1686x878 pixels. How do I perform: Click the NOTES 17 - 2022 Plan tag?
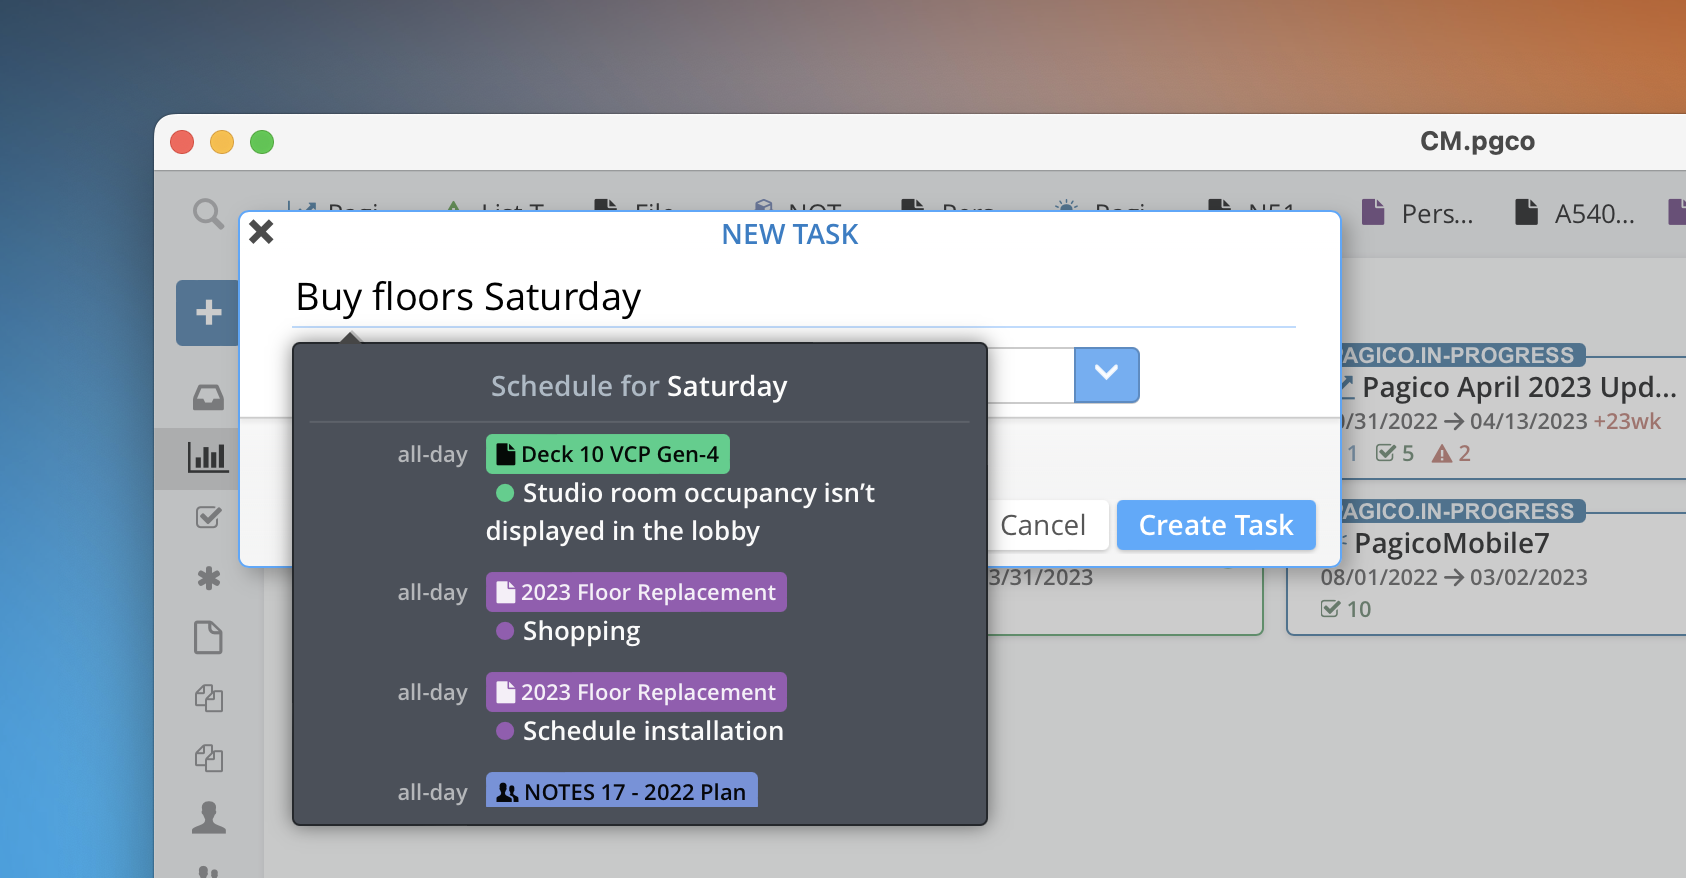[x=622, y=791]
